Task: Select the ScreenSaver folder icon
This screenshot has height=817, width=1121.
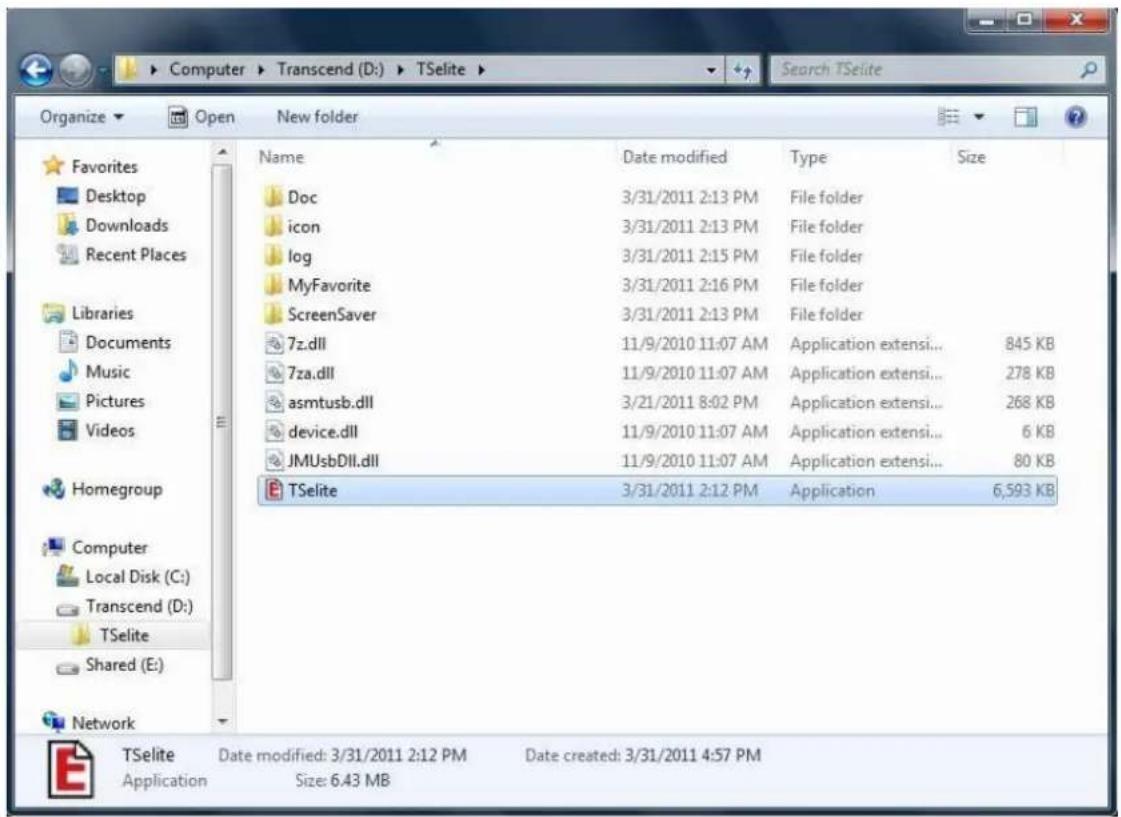Action: coord(273,315)
